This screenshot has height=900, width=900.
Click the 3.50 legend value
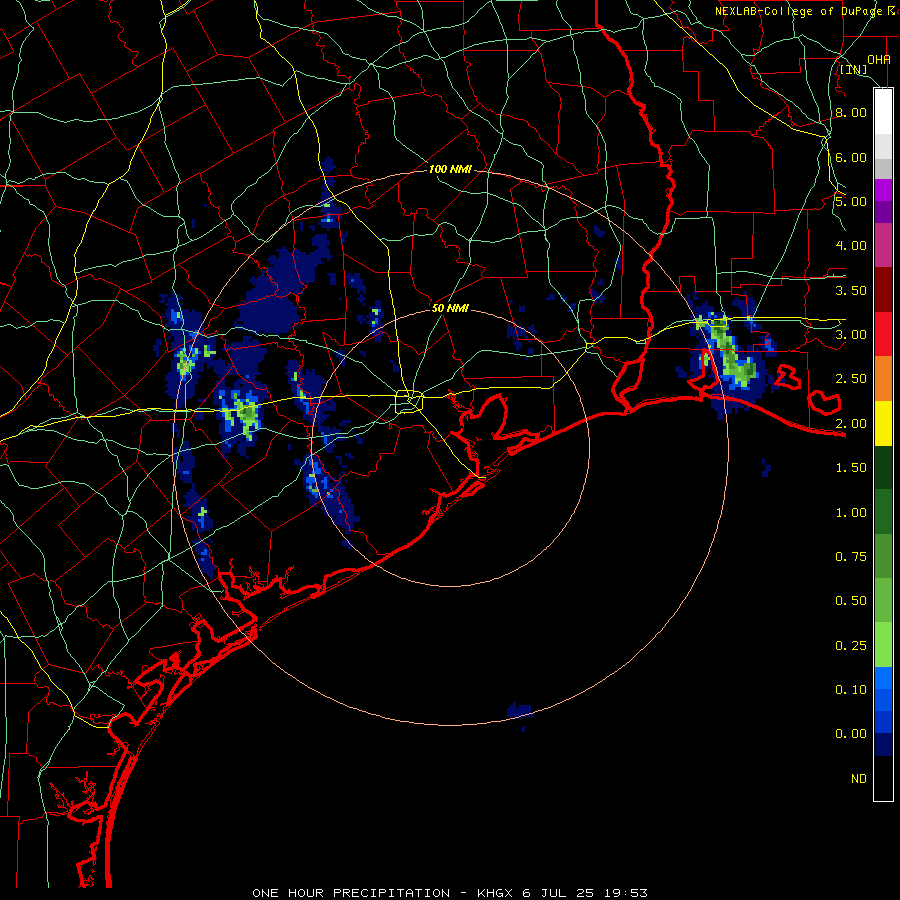pyautogui.click(x=851, y=290)
